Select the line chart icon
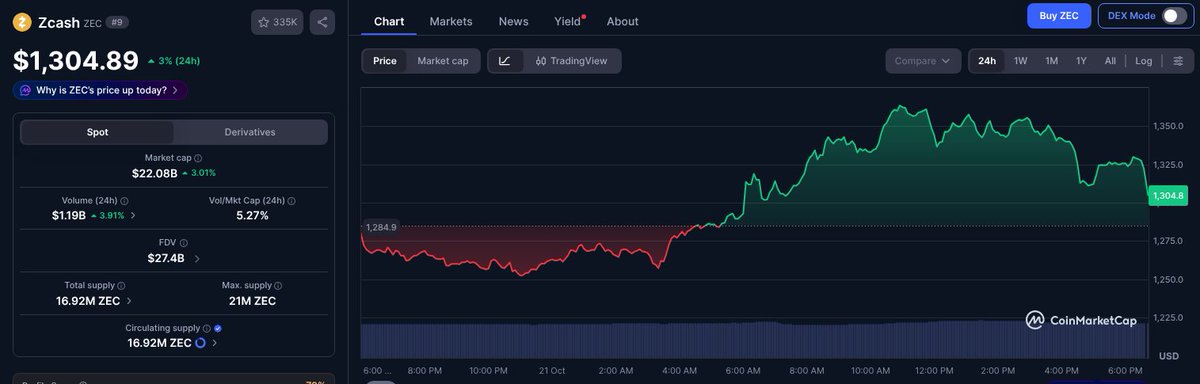The height and width of the screenshot is (384, 1200). [x=505, y=61]
